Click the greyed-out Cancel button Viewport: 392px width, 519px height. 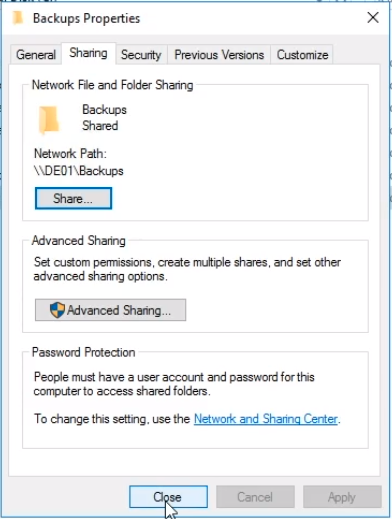click(255, 497)
